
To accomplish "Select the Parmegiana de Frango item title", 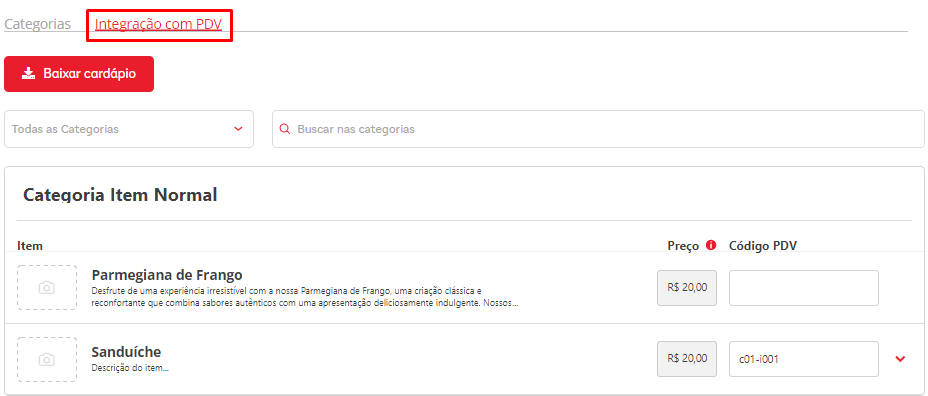I will (167, 275).
